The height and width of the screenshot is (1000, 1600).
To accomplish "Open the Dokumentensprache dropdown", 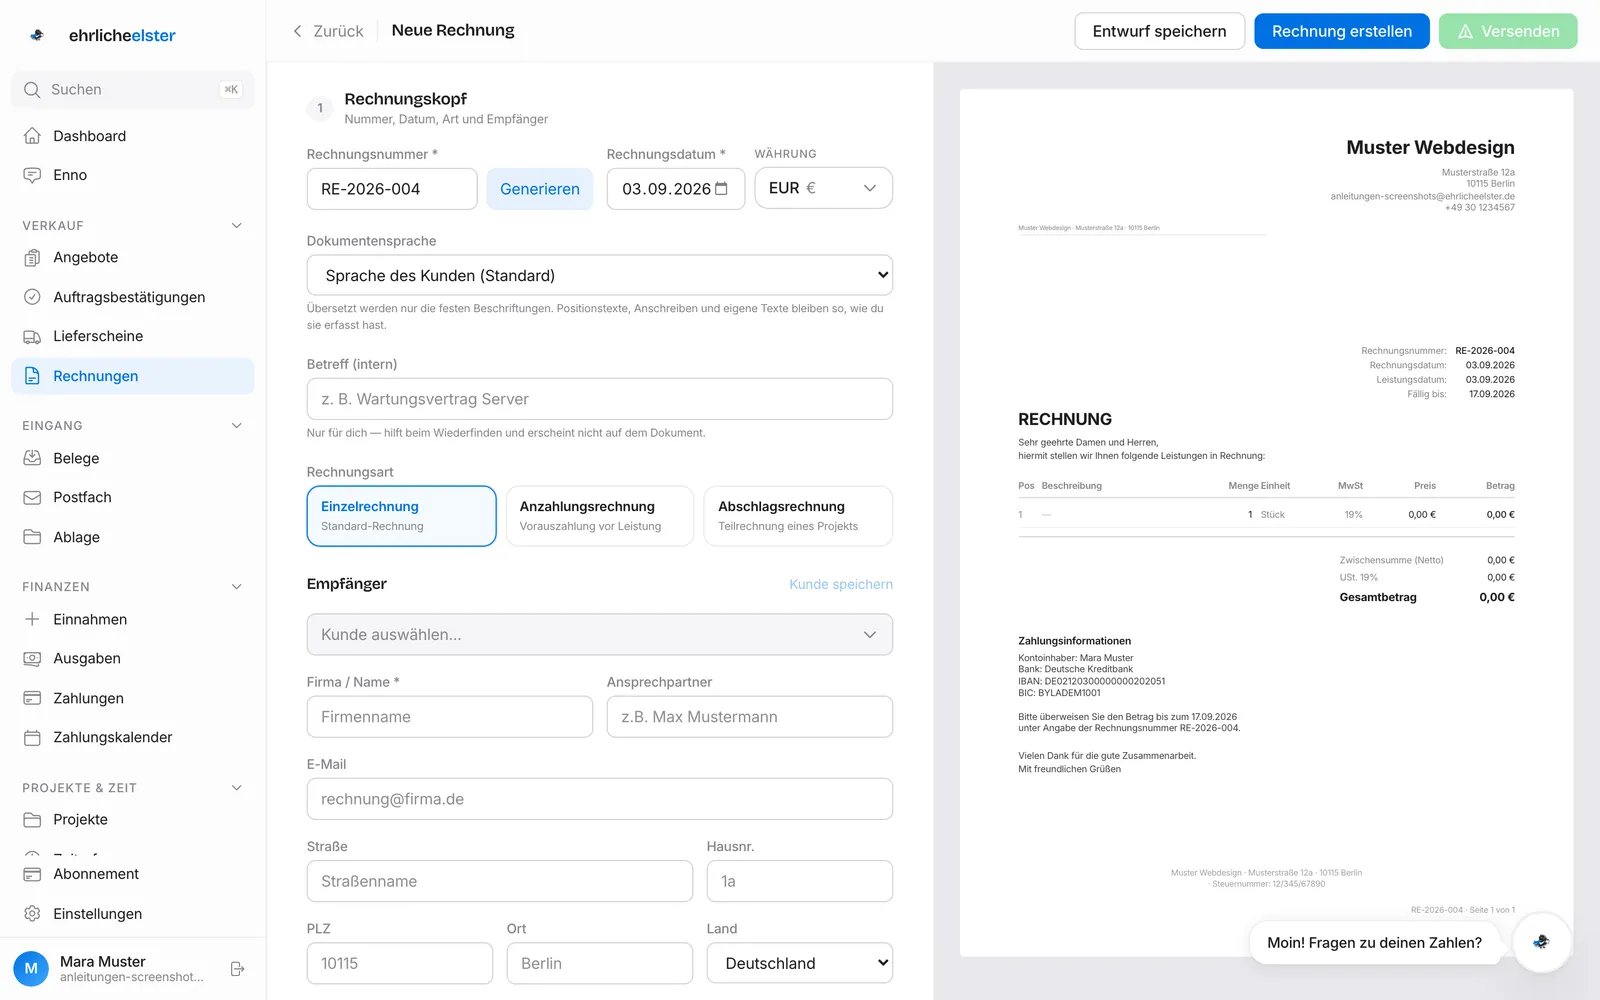I will click(600, 275).
